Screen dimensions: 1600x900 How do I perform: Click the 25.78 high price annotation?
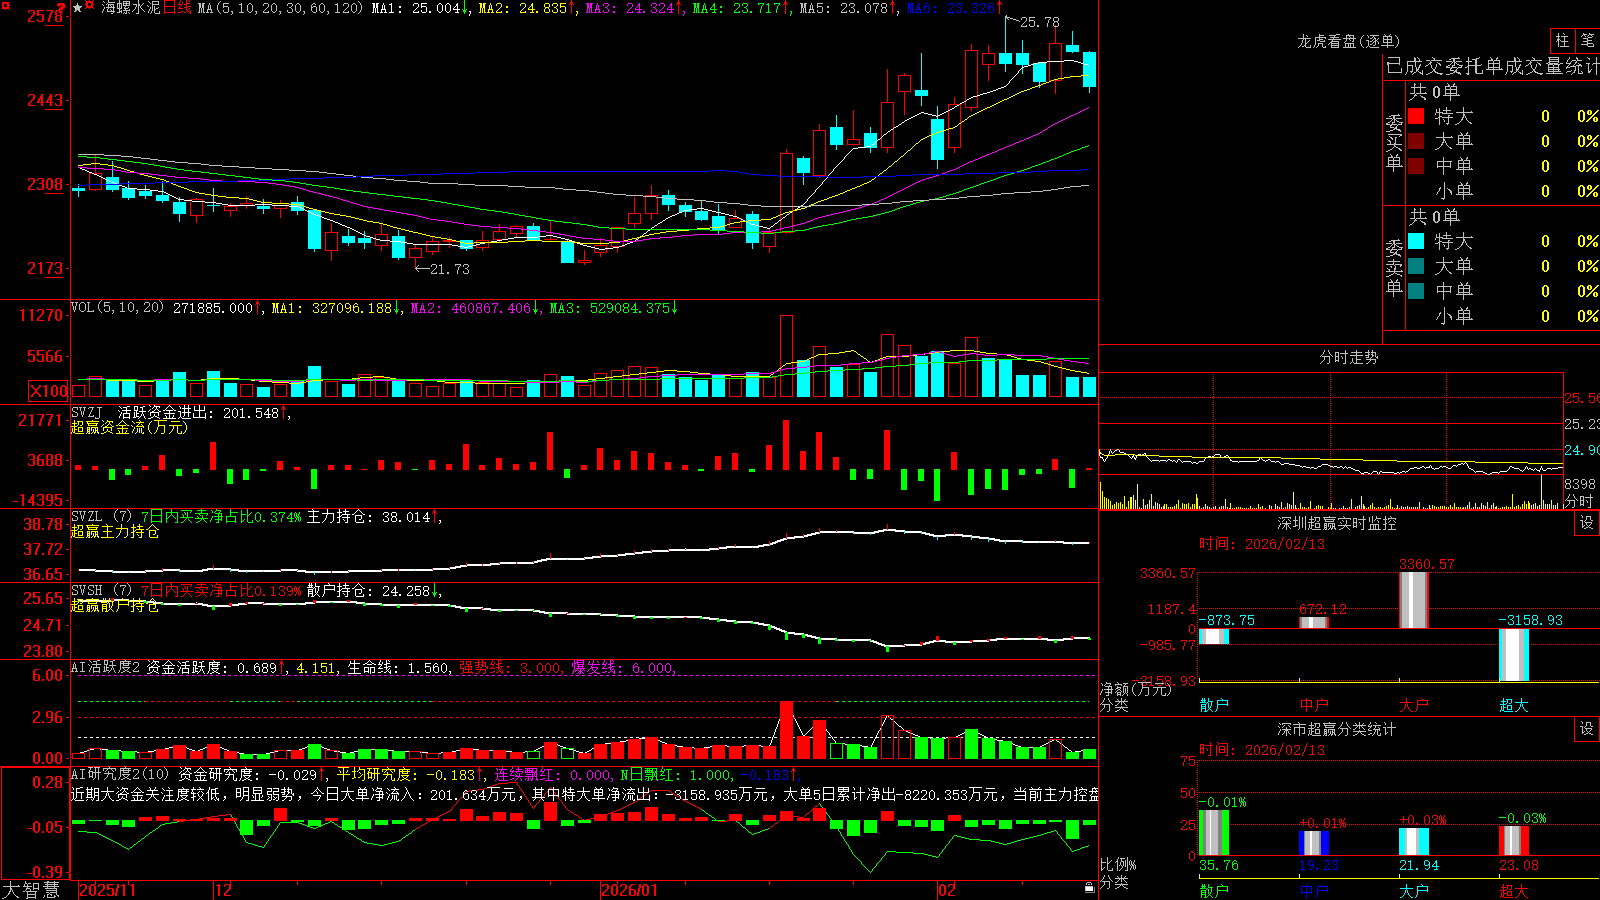point(1040,22)
